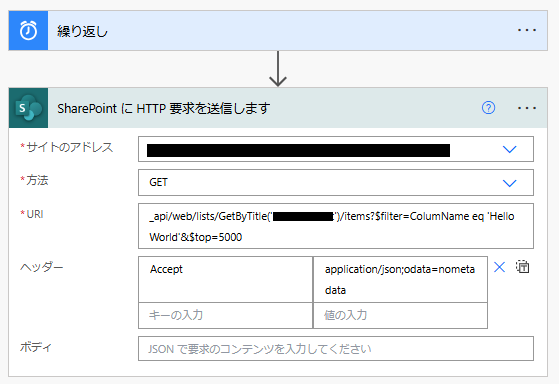Delete the Accept header row
This screenshot has height=384, width=559.
pos(499,267)
